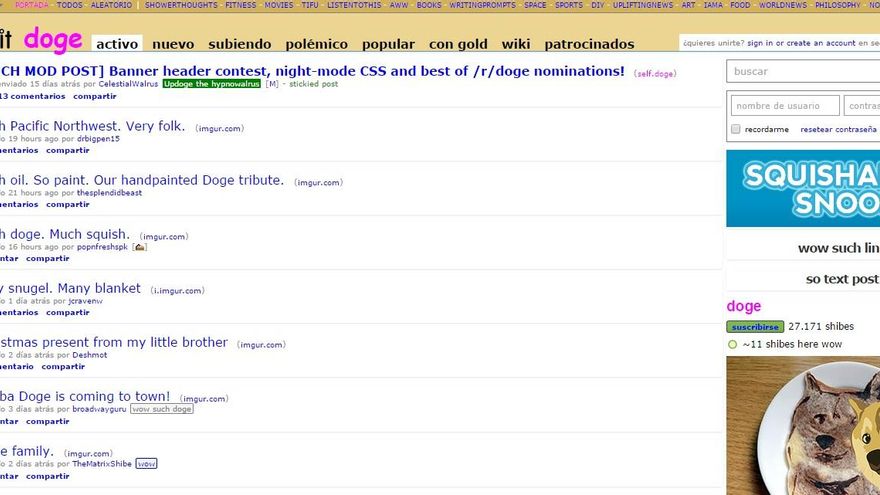Open the handpainted Doge tribute post
This screenshot has height=495, width=880.
coord(142,181)
